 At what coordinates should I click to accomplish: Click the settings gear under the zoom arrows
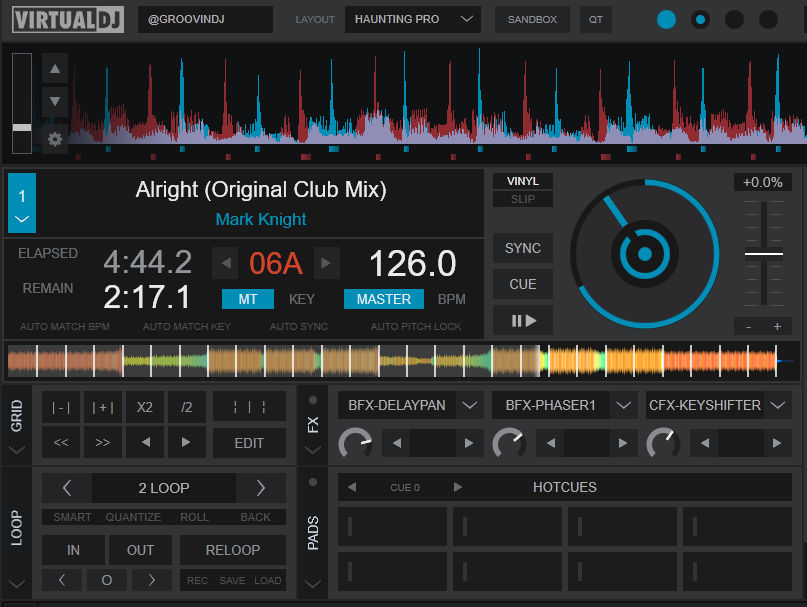54,140
